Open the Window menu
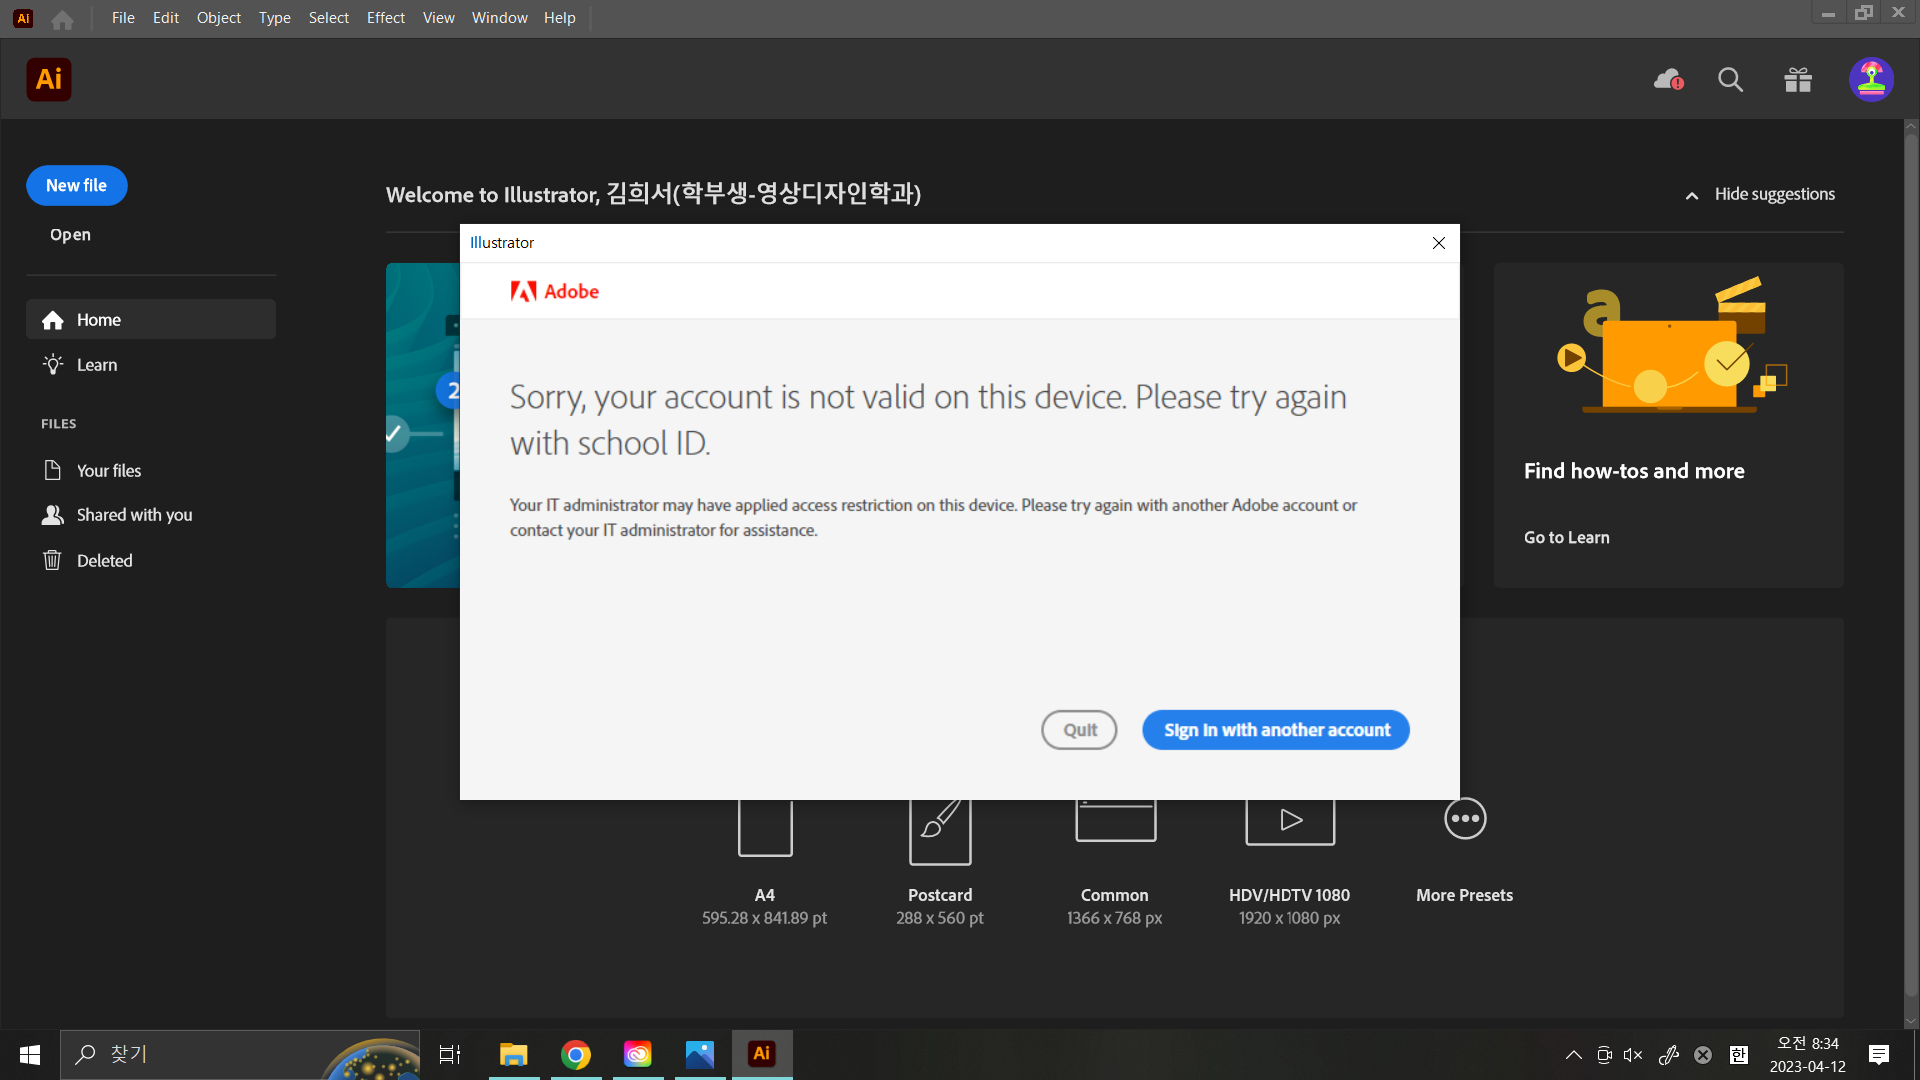 tap(499, 17)
